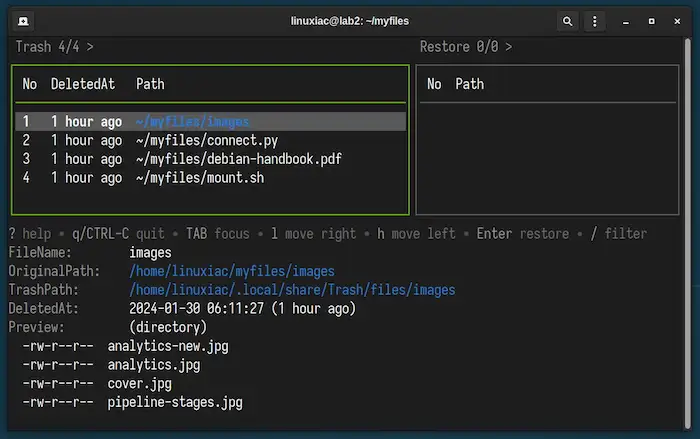Click the Path header in Restore panel
700x439 pixels.
[469, 84]
